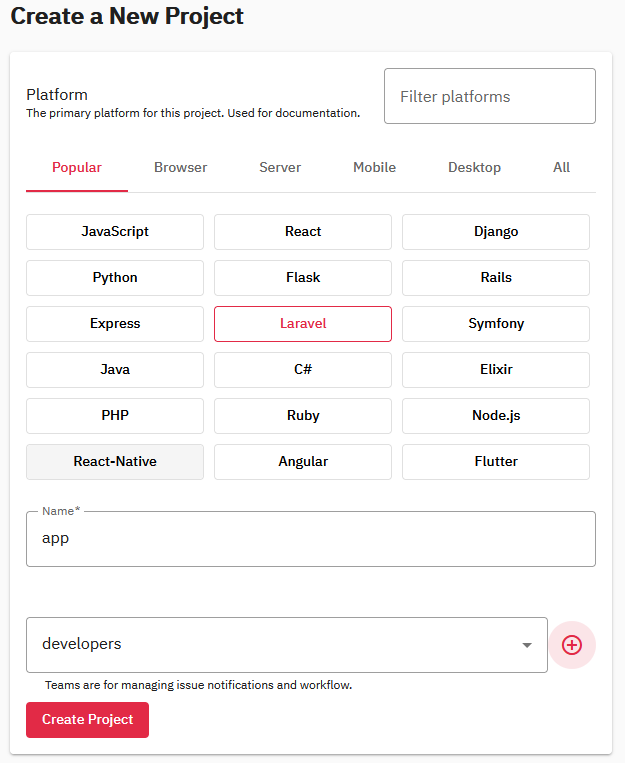Viewport: 625px width, 763px height.
Task: Open the developers team dropdown
Action: tap(287, 645)
